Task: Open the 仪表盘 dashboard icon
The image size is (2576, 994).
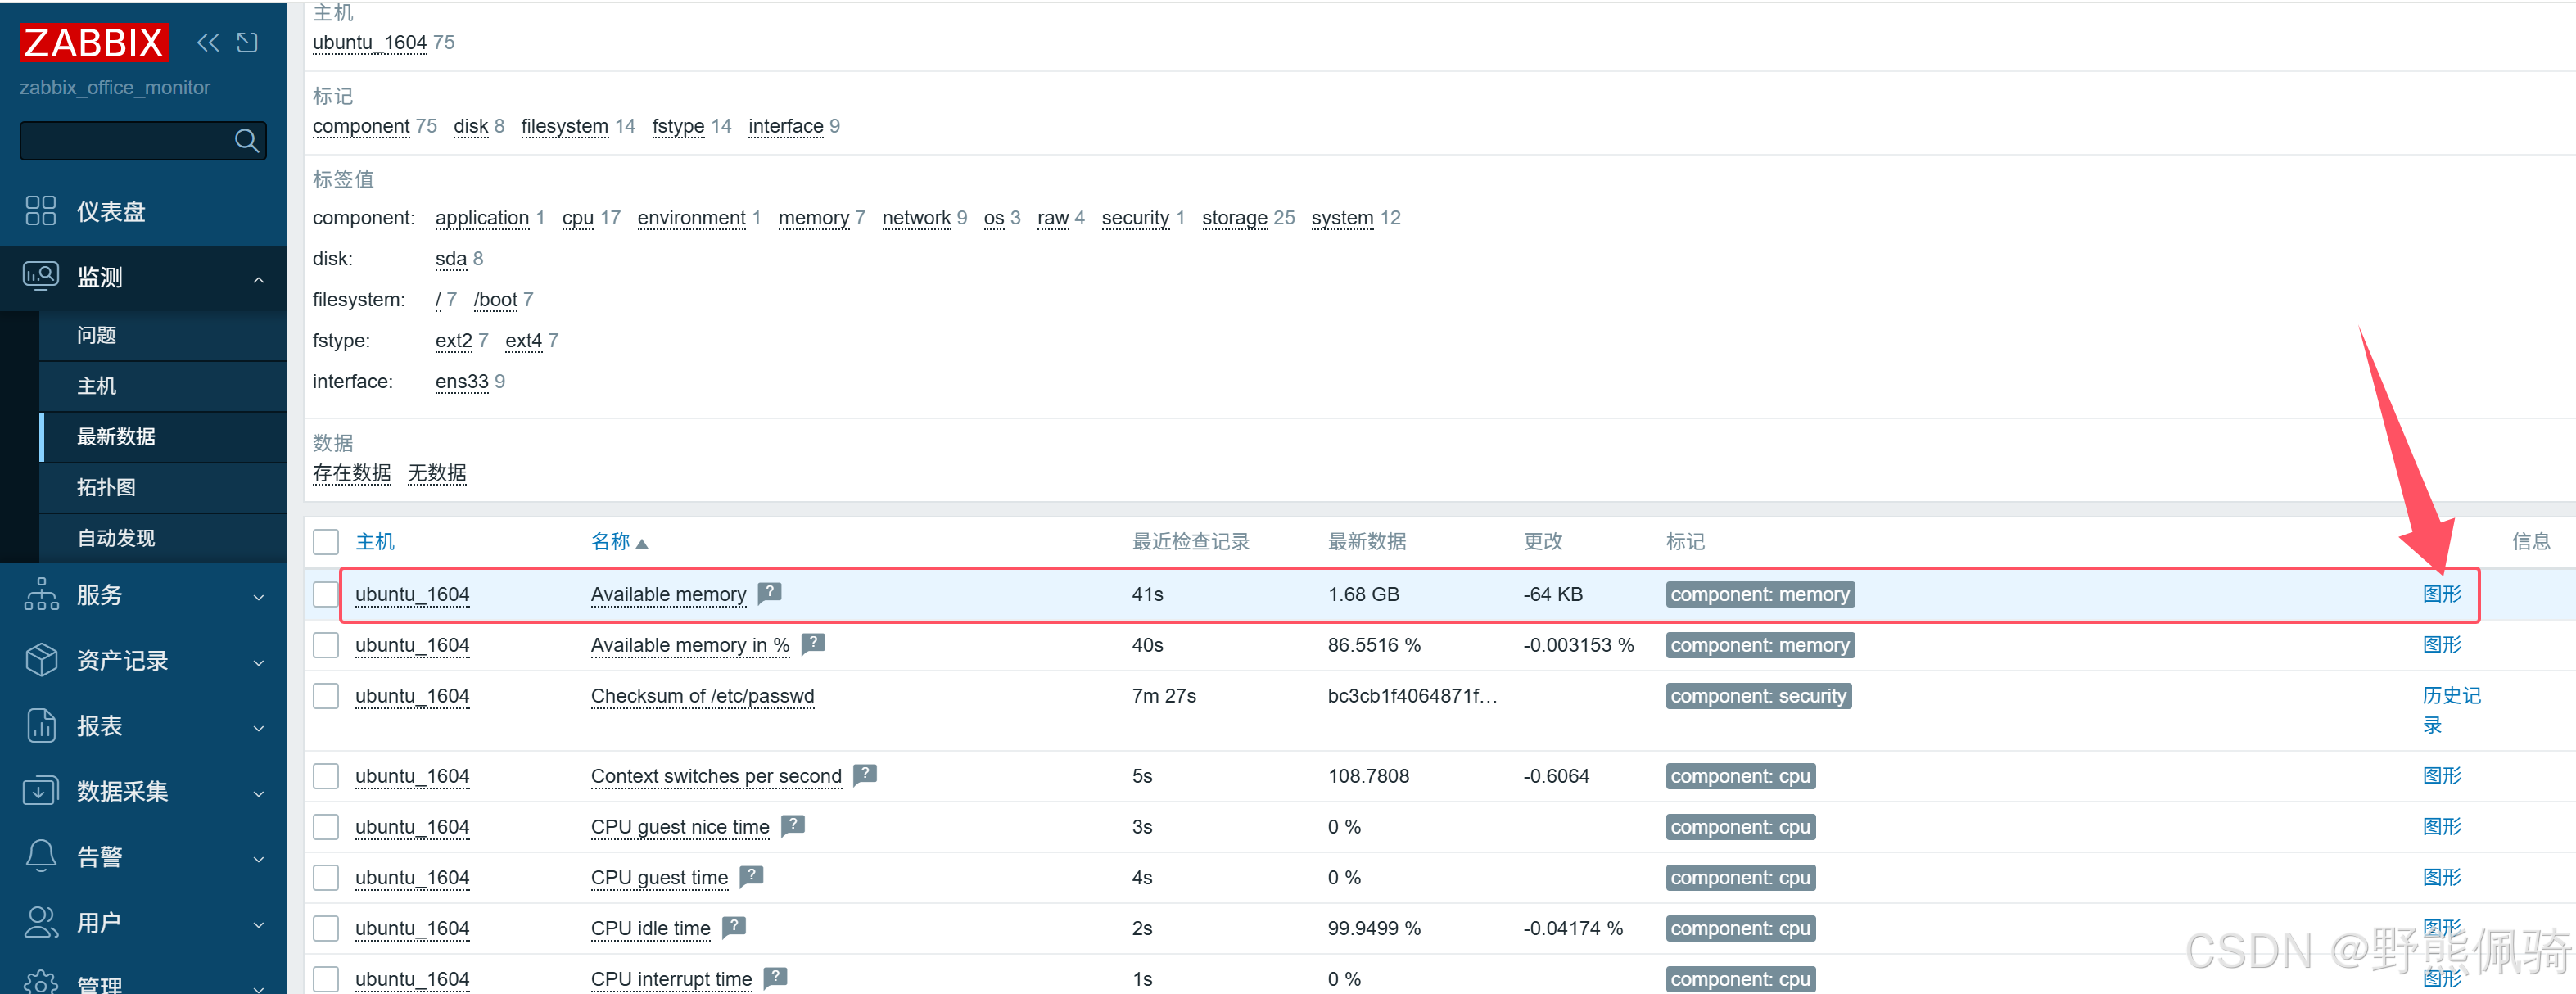Action: pyautogui.click(x=41, y=211)
